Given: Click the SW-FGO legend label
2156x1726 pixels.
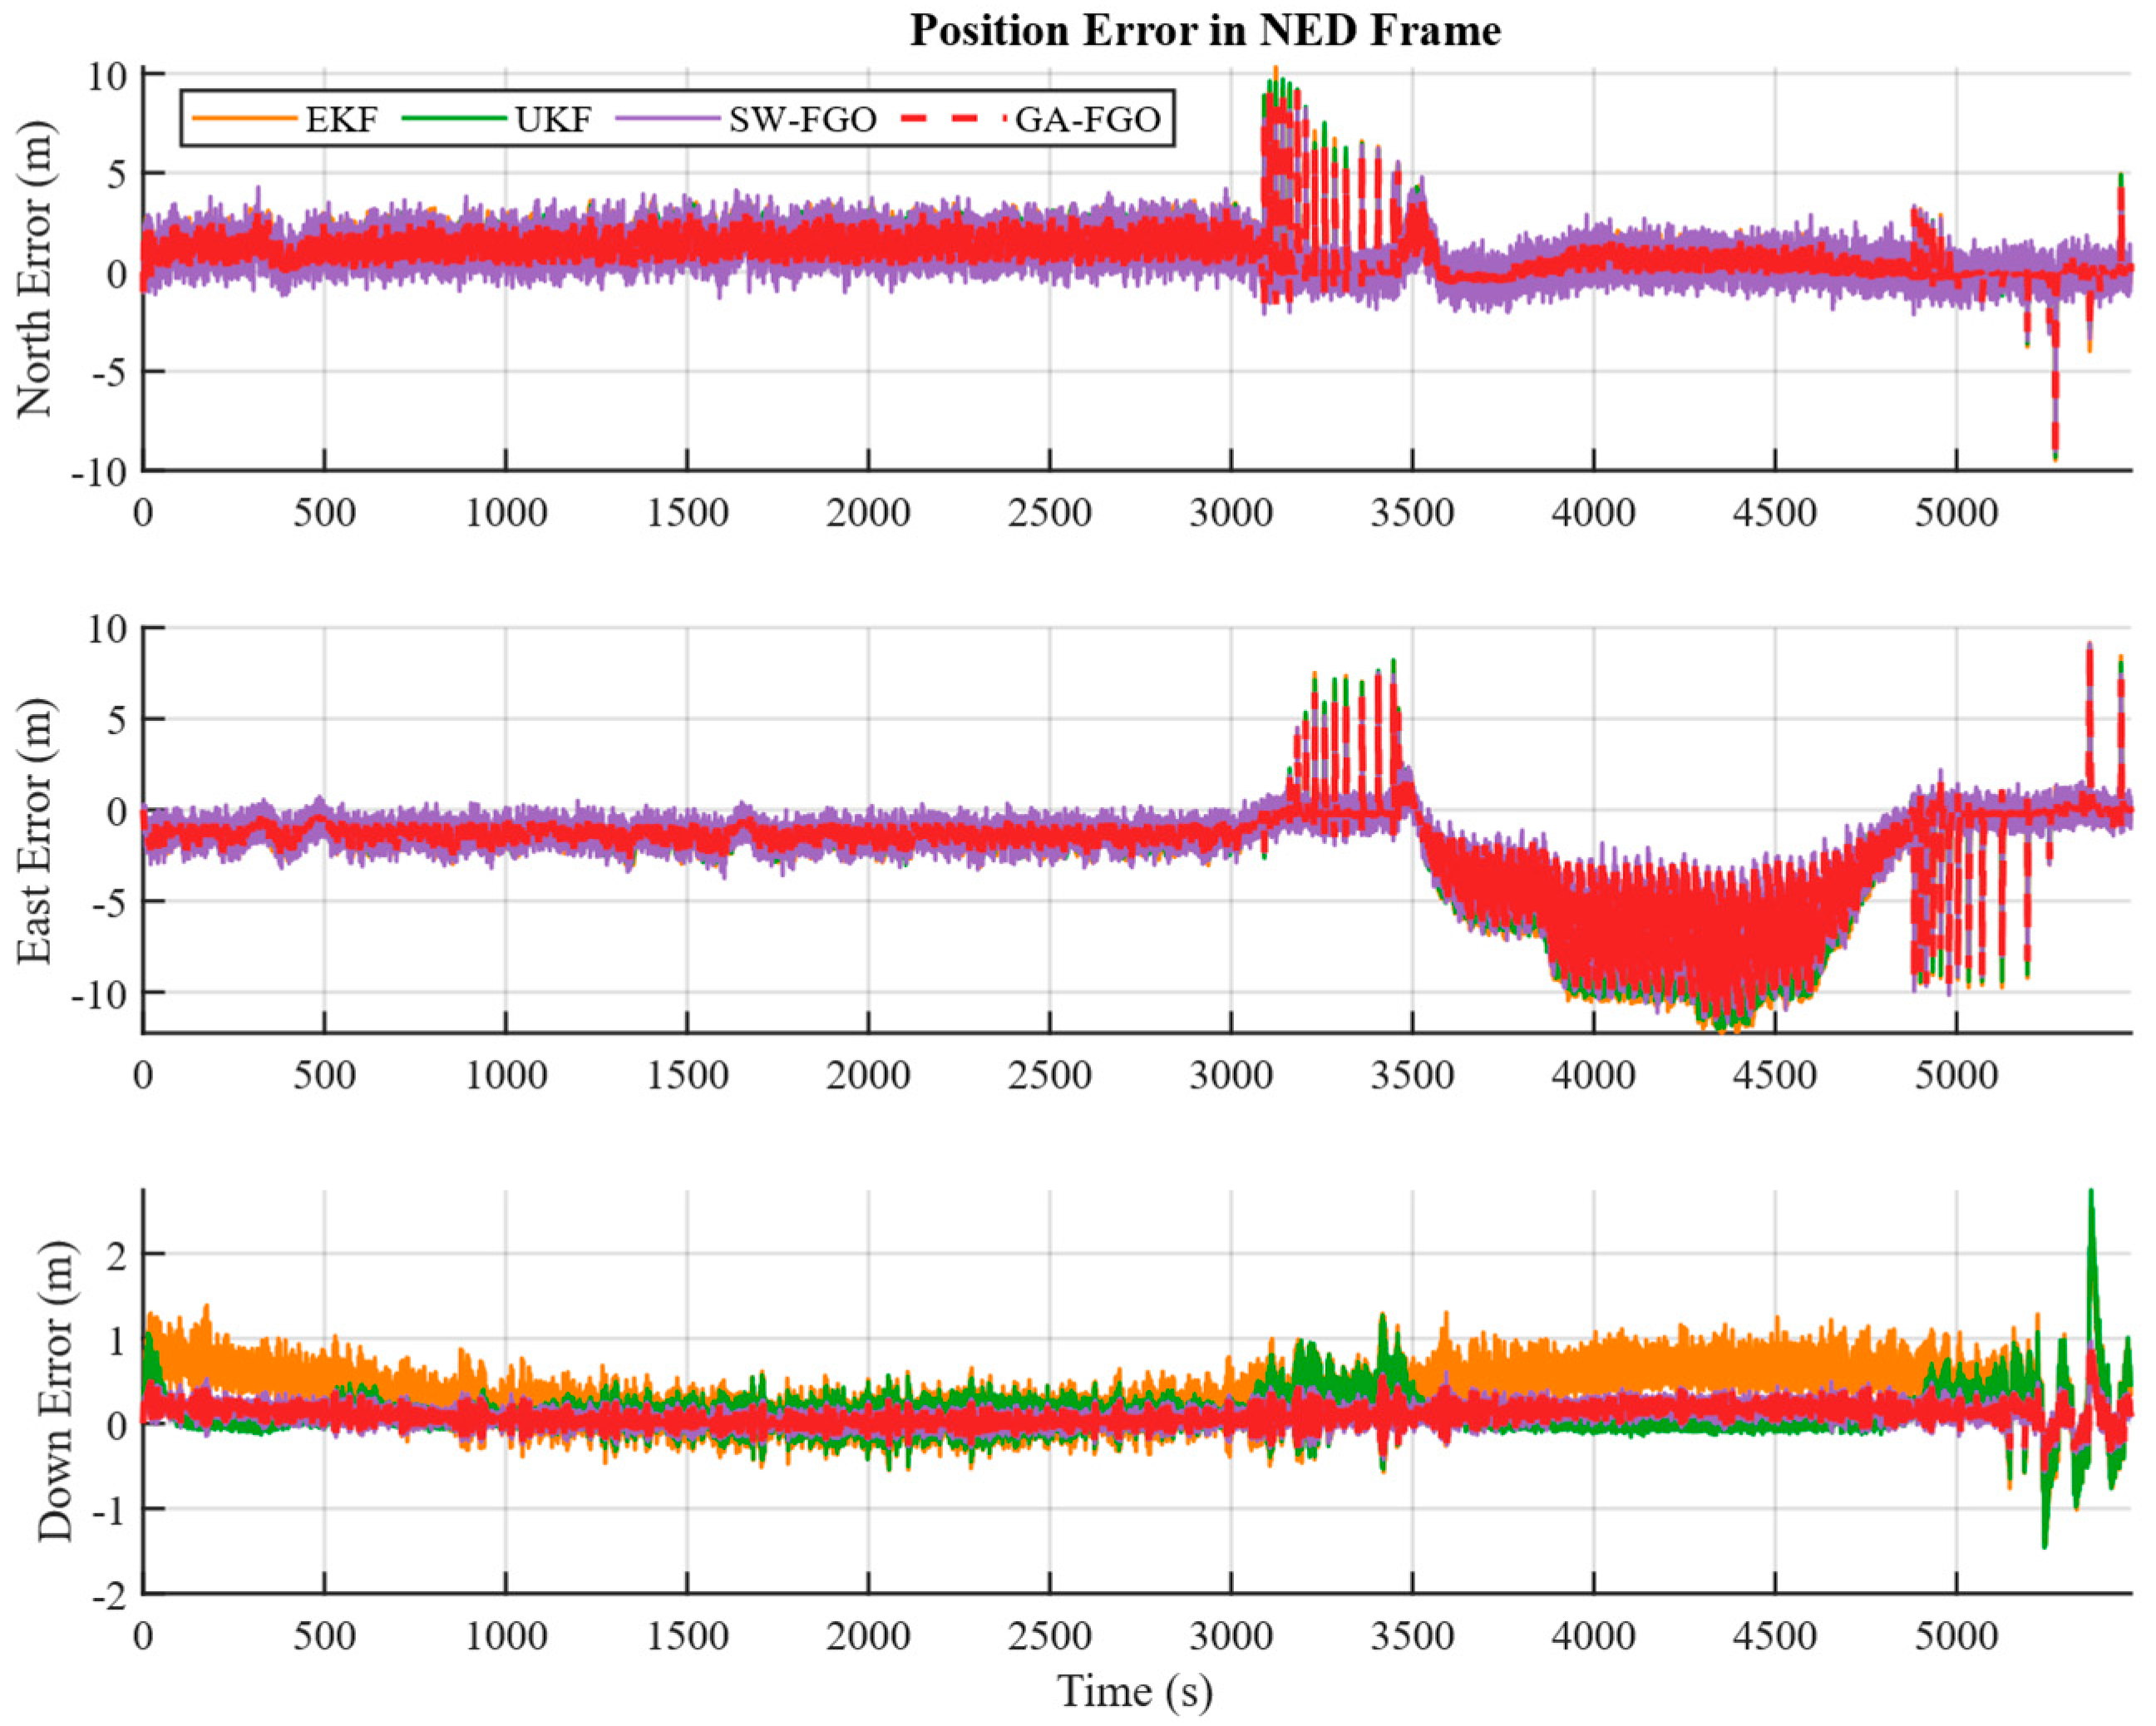Looking at the screenshot, I should [802, 120].
